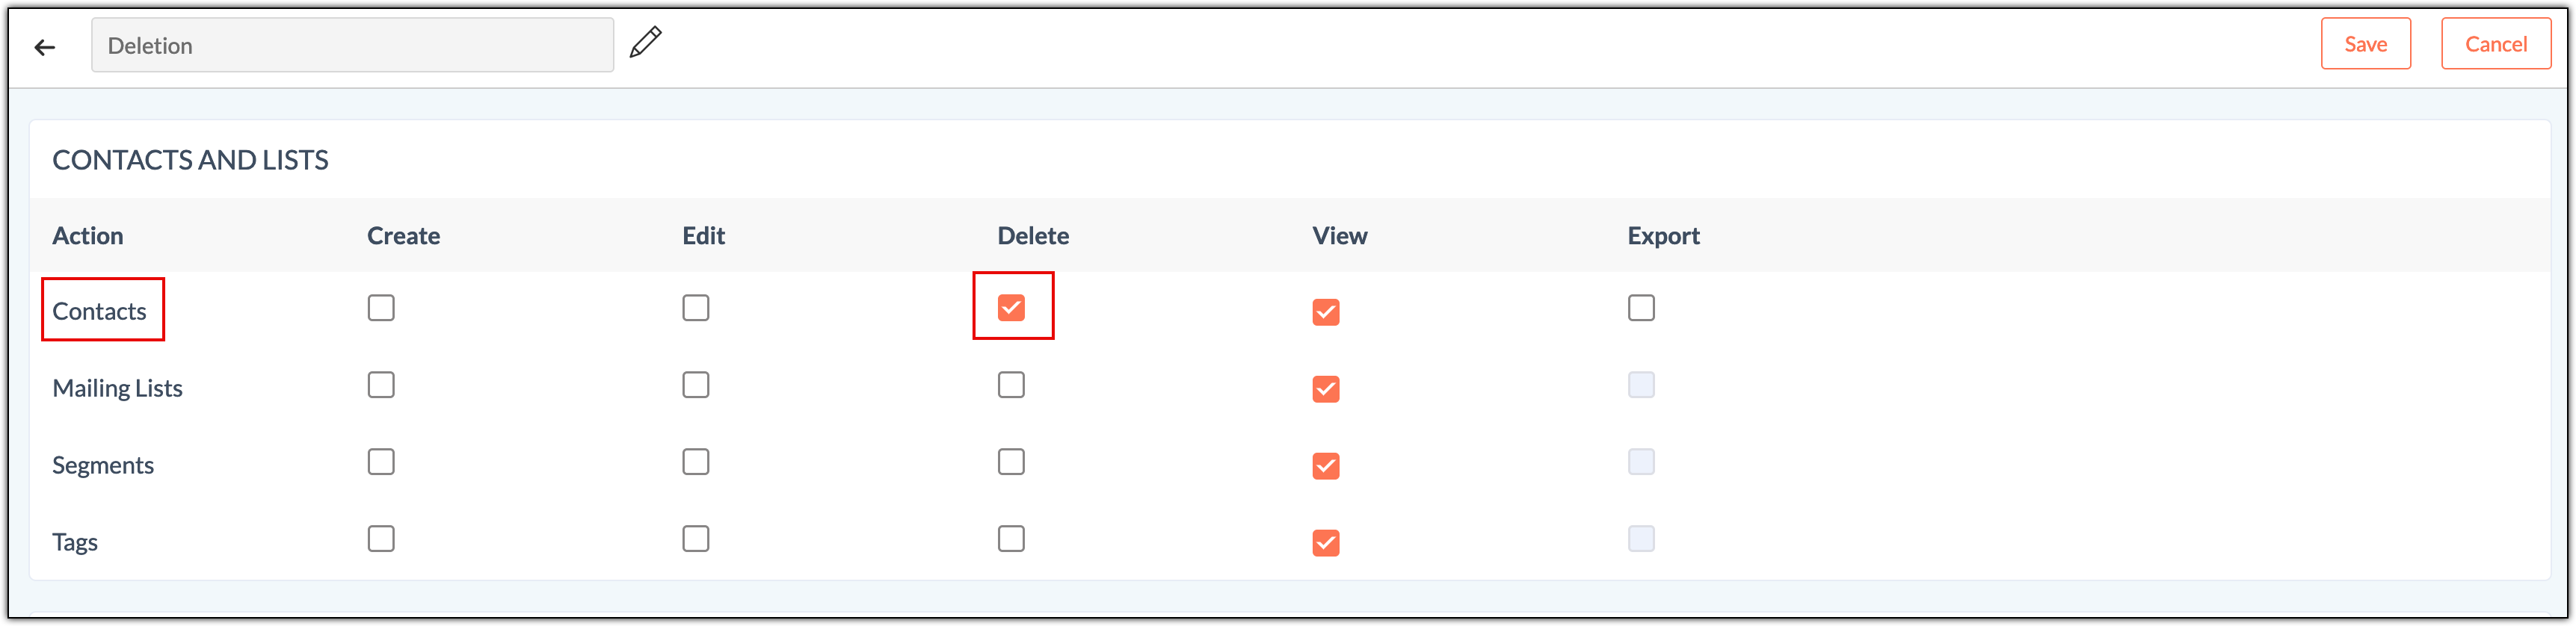Viewport: 2576px width, 626px height.
Task: Uncheck View permission for Contacts
Action: (x=1326, y=313)
